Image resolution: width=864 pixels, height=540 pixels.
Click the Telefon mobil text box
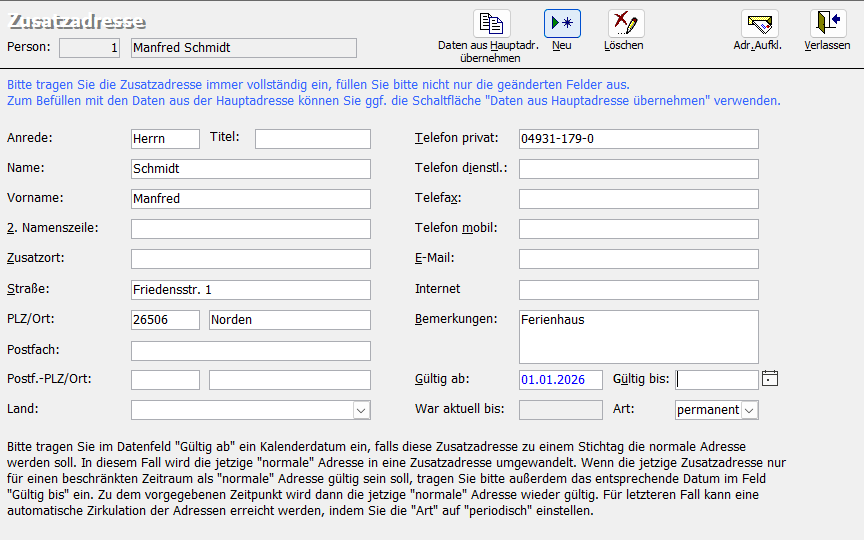[638, 229]
